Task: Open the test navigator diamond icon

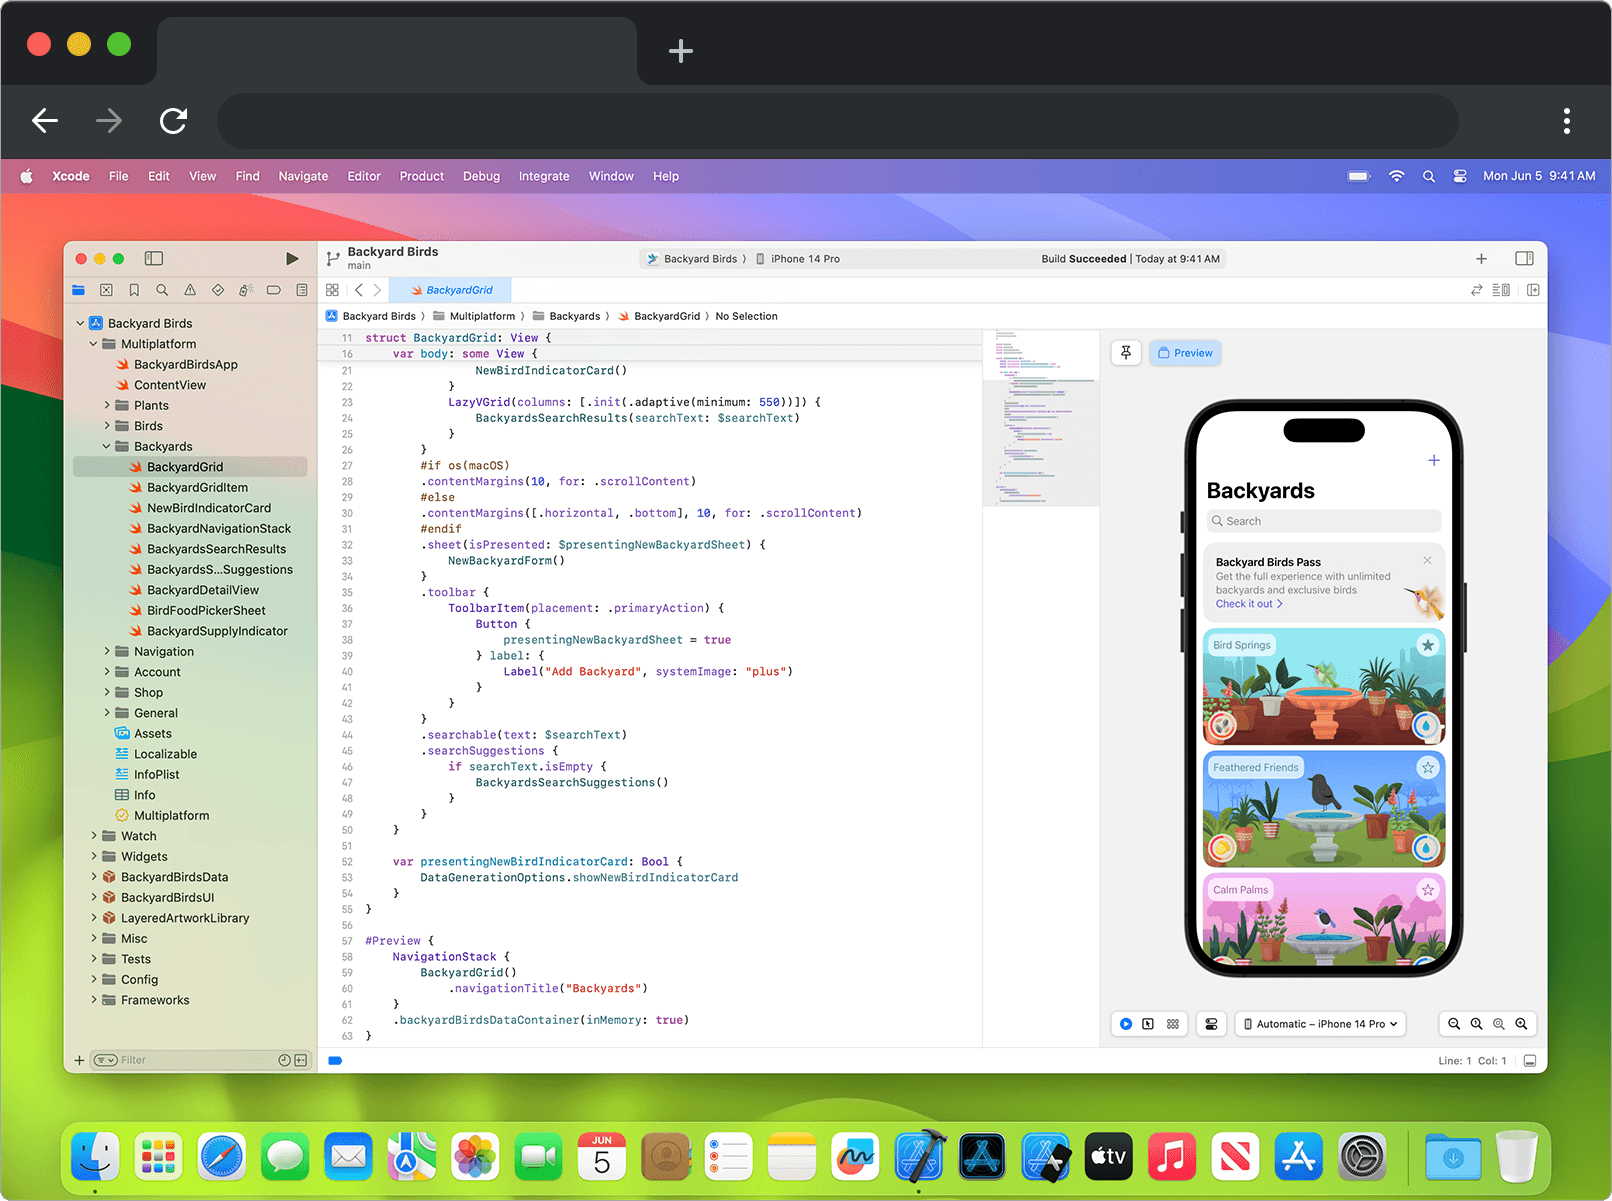Action: [x=218, y=290]
